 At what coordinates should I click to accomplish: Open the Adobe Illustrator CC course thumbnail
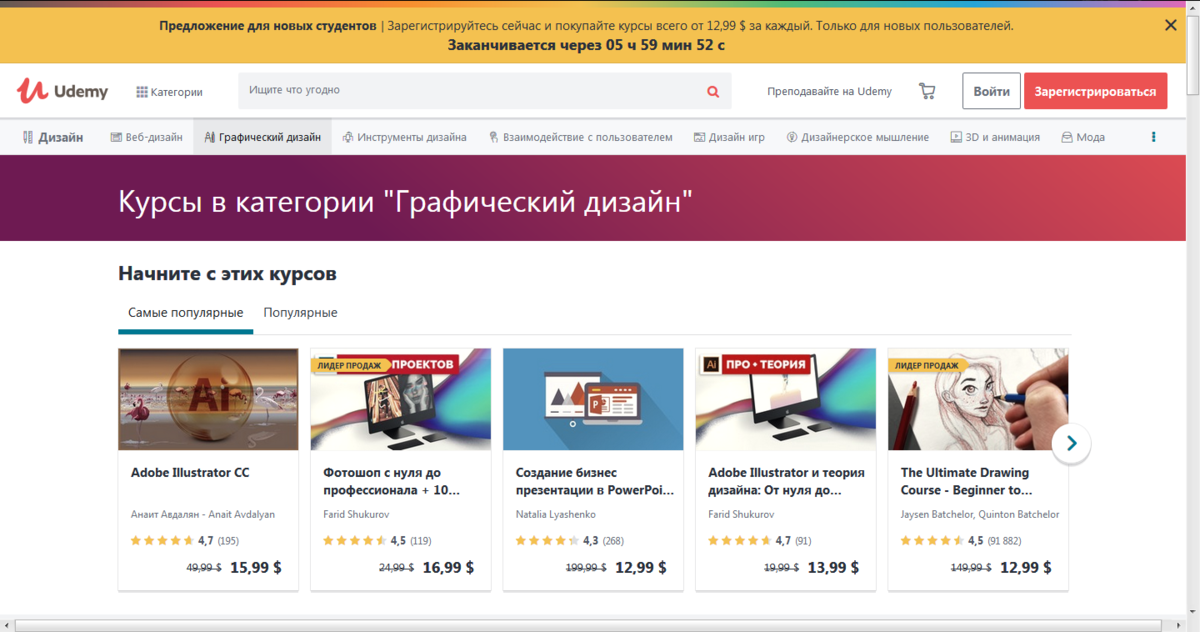click(208, 399)
